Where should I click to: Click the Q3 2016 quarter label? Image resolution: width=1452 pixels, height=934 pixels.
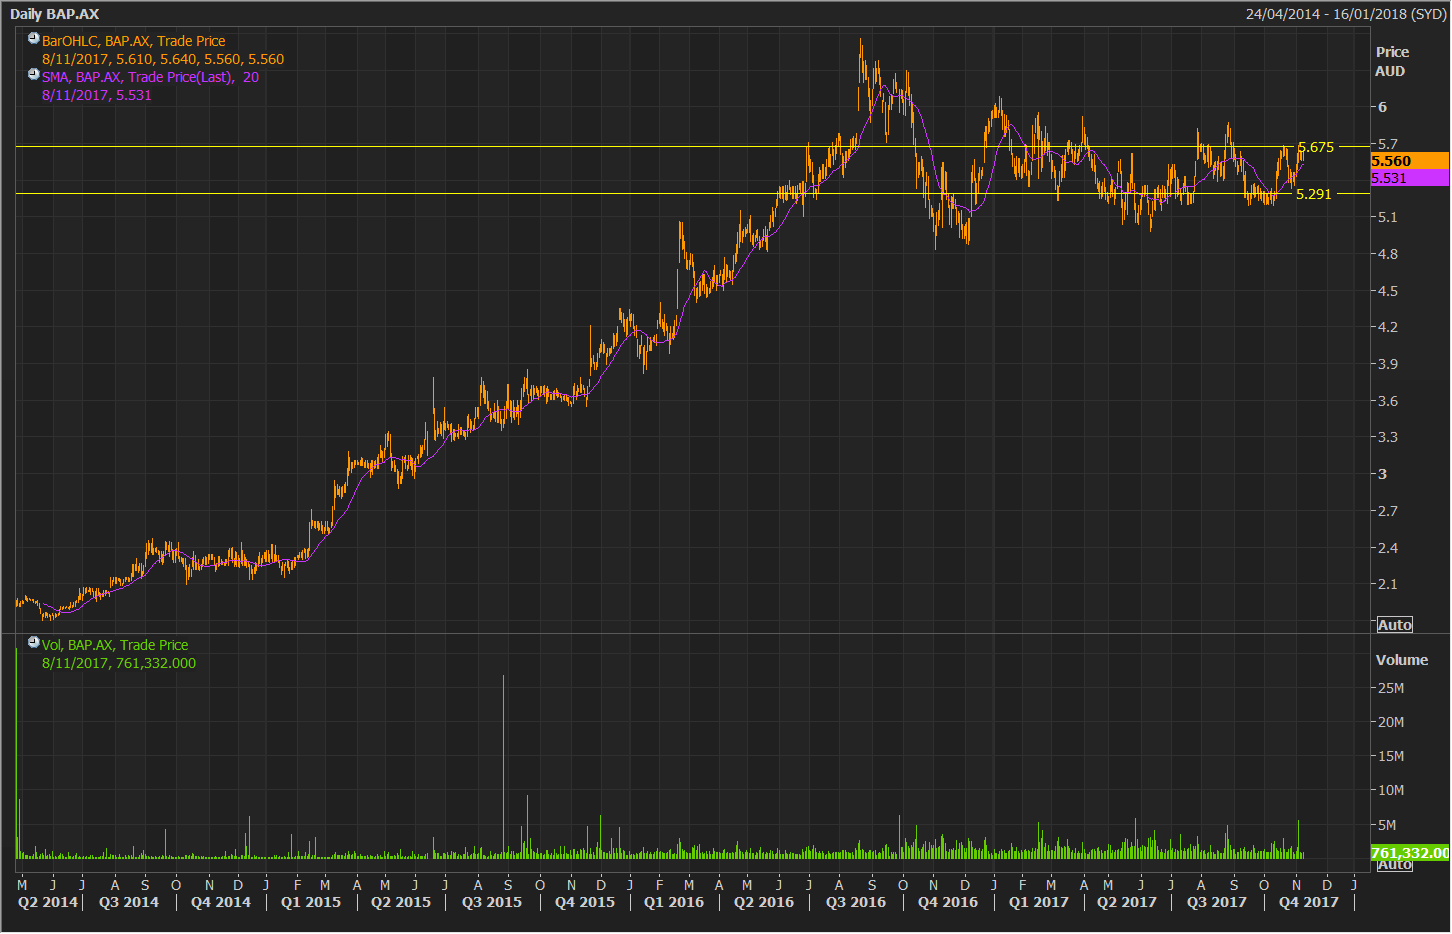coord(856,902)
